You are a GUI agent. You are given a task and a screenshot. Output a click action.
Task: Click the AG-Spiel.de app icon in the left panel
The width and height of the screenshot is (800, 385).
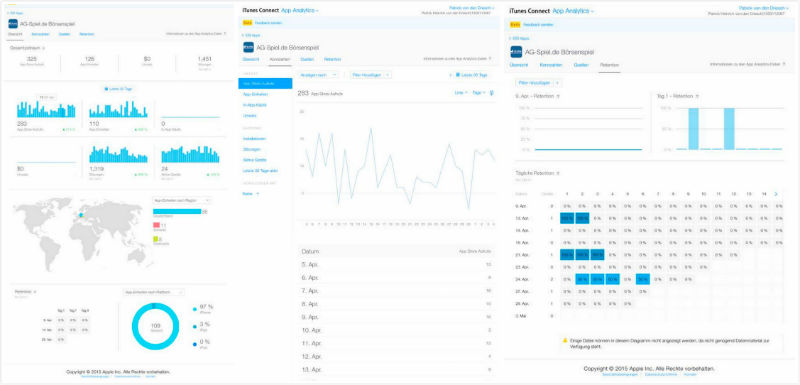click(13, 23)
